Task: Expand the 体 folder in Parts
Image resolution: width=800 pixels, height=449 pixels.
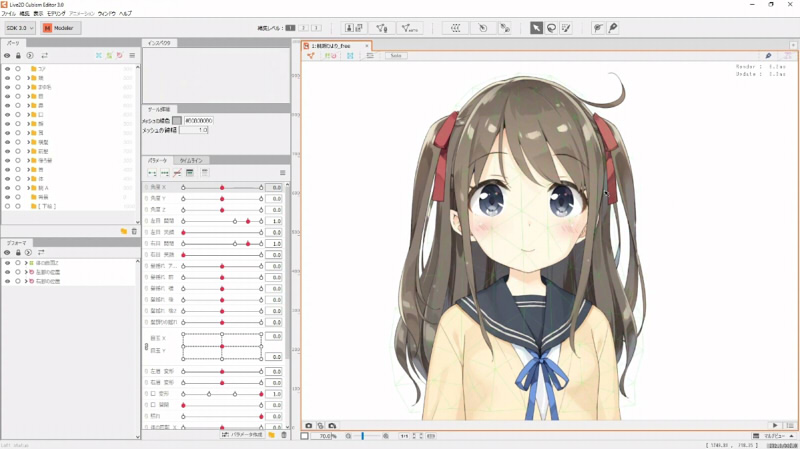Action: pyautogui.click(x=29, y=179)
